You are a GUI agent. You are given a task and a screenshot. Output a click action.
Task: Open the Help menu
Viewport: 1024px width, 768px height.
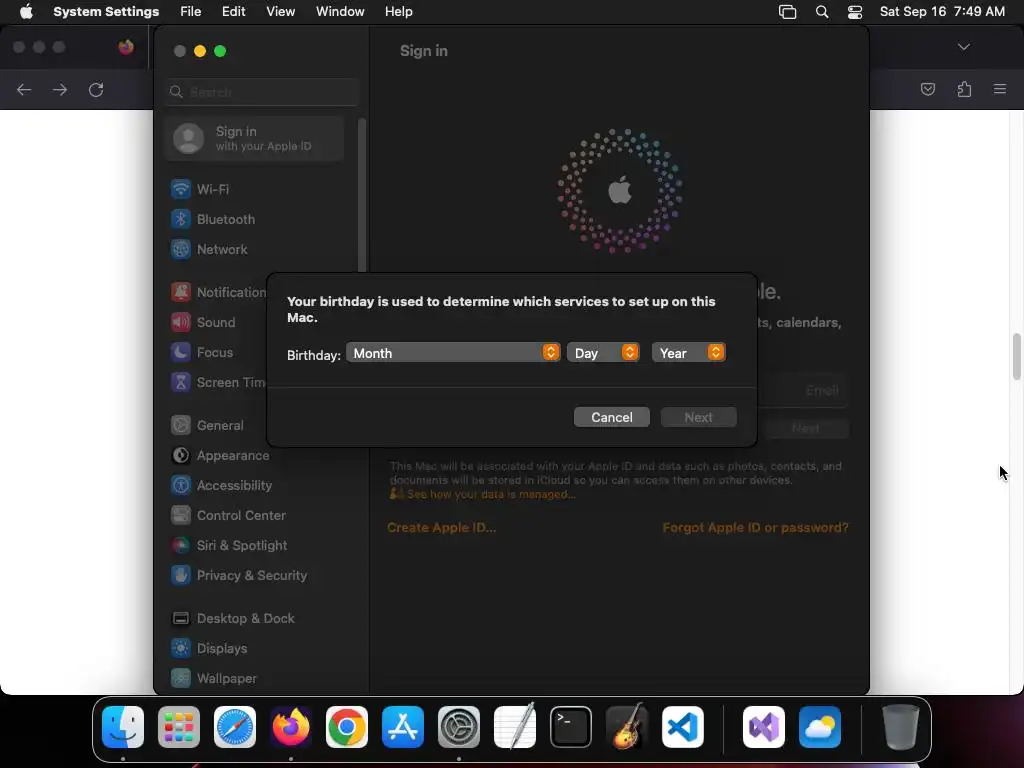pyautogui.click(x=398, y=12)
